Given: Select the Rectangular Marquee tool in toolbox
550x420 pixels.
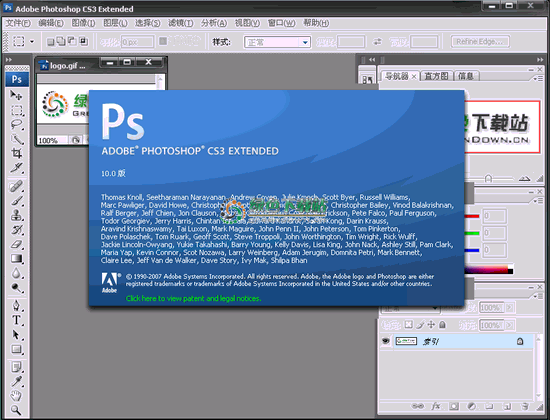Looking at the screenshot, I should coord(16,111).
